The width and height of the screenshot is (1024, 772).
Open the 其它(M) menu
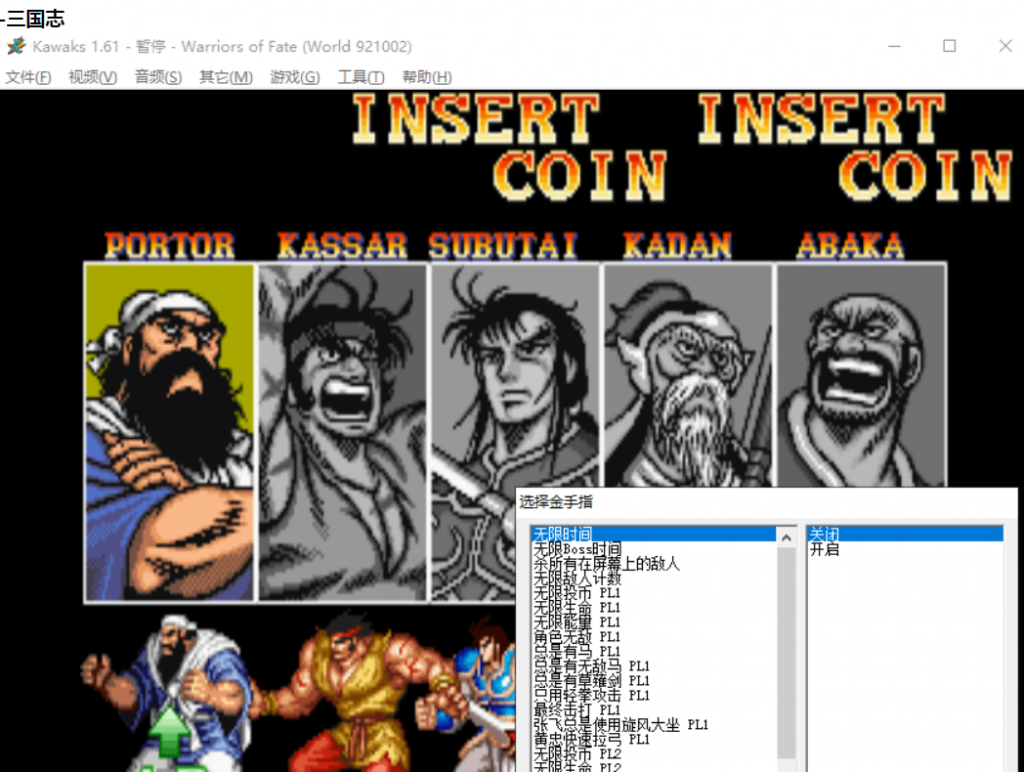[x=226, y=77]
